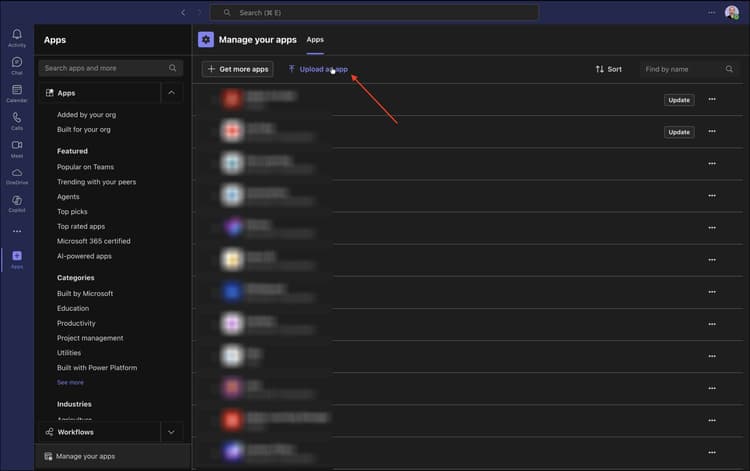The image size is (750, 471).
Task: Select Project management category
Action: (90, 338)
